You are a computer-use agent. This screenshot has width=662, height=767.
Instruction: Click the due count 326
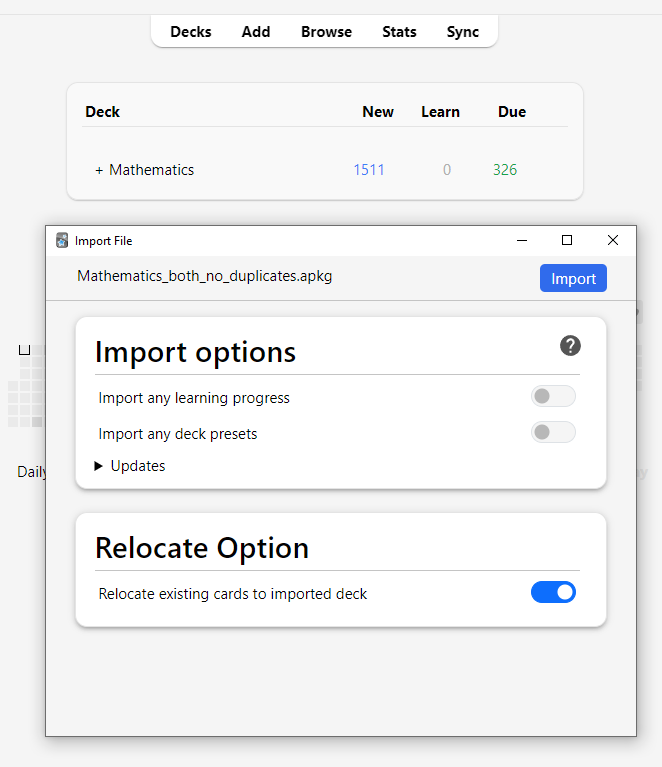(x=505, y=170)
